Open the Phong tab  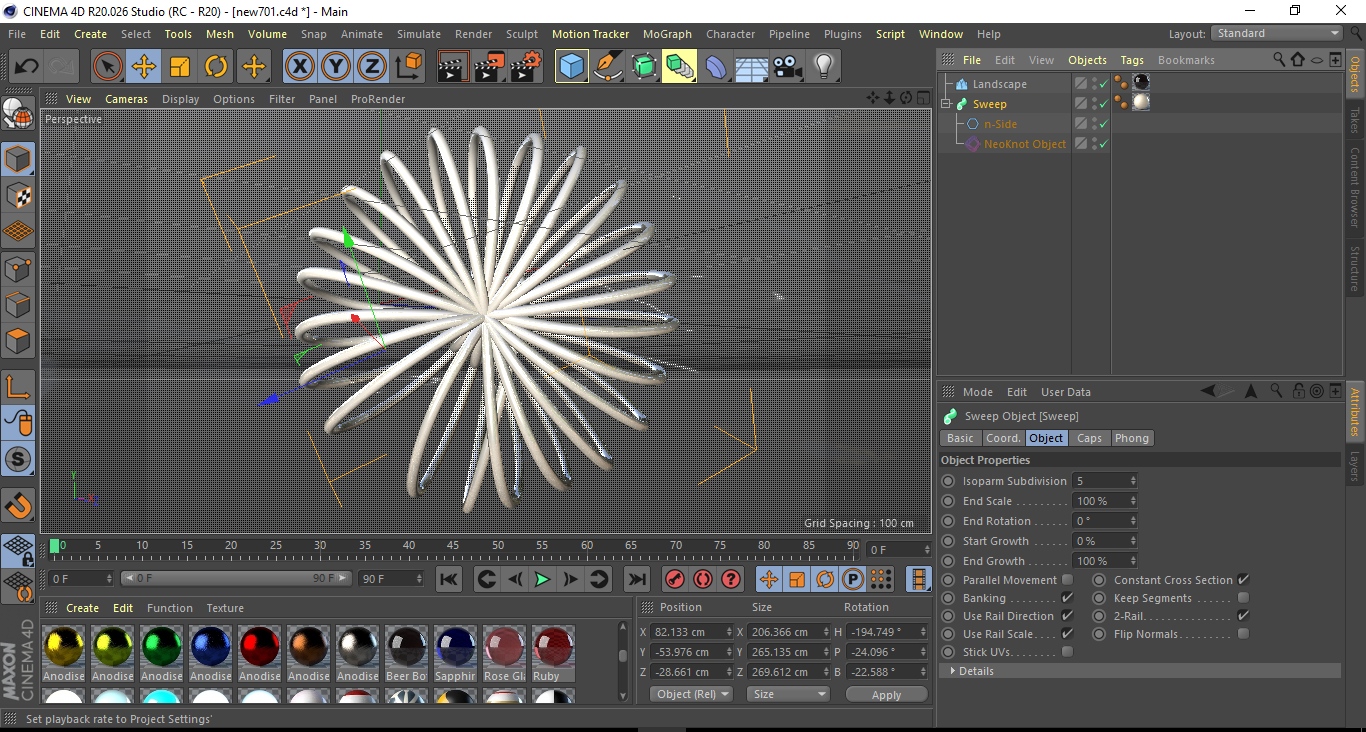tap(1131, 438)
